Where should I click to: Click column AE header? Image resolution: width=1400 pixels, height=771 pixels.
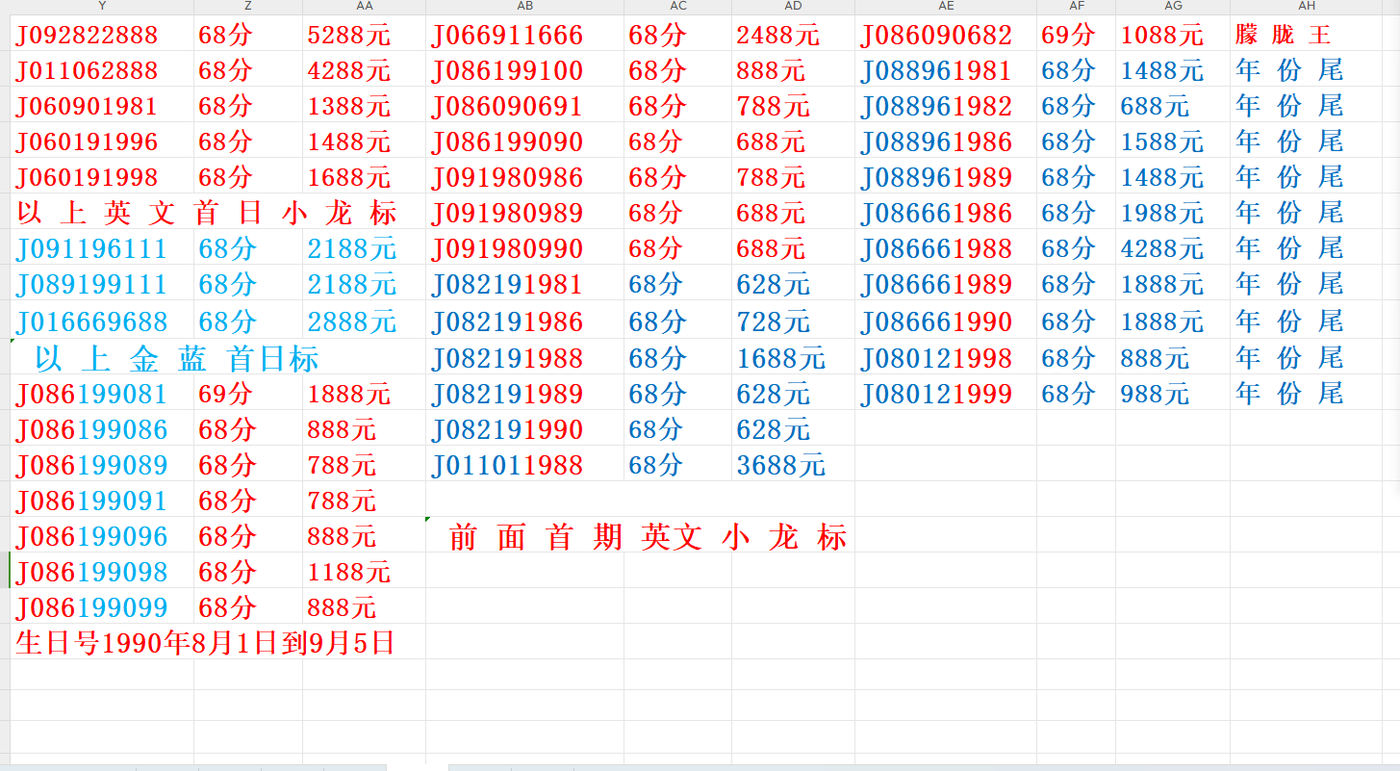point(945,6)
